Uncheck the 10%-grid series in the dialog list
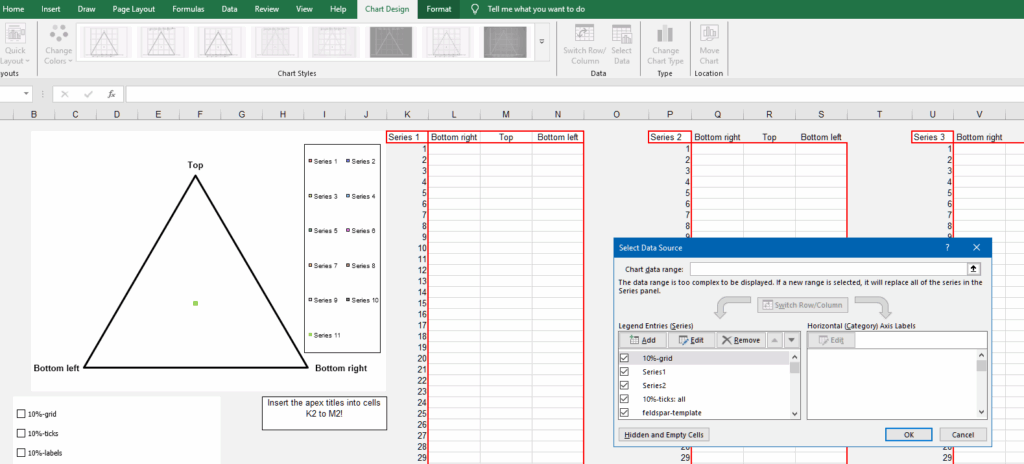Image resolution: width=1024 pixels, height=464 pixels. [624, 358]
